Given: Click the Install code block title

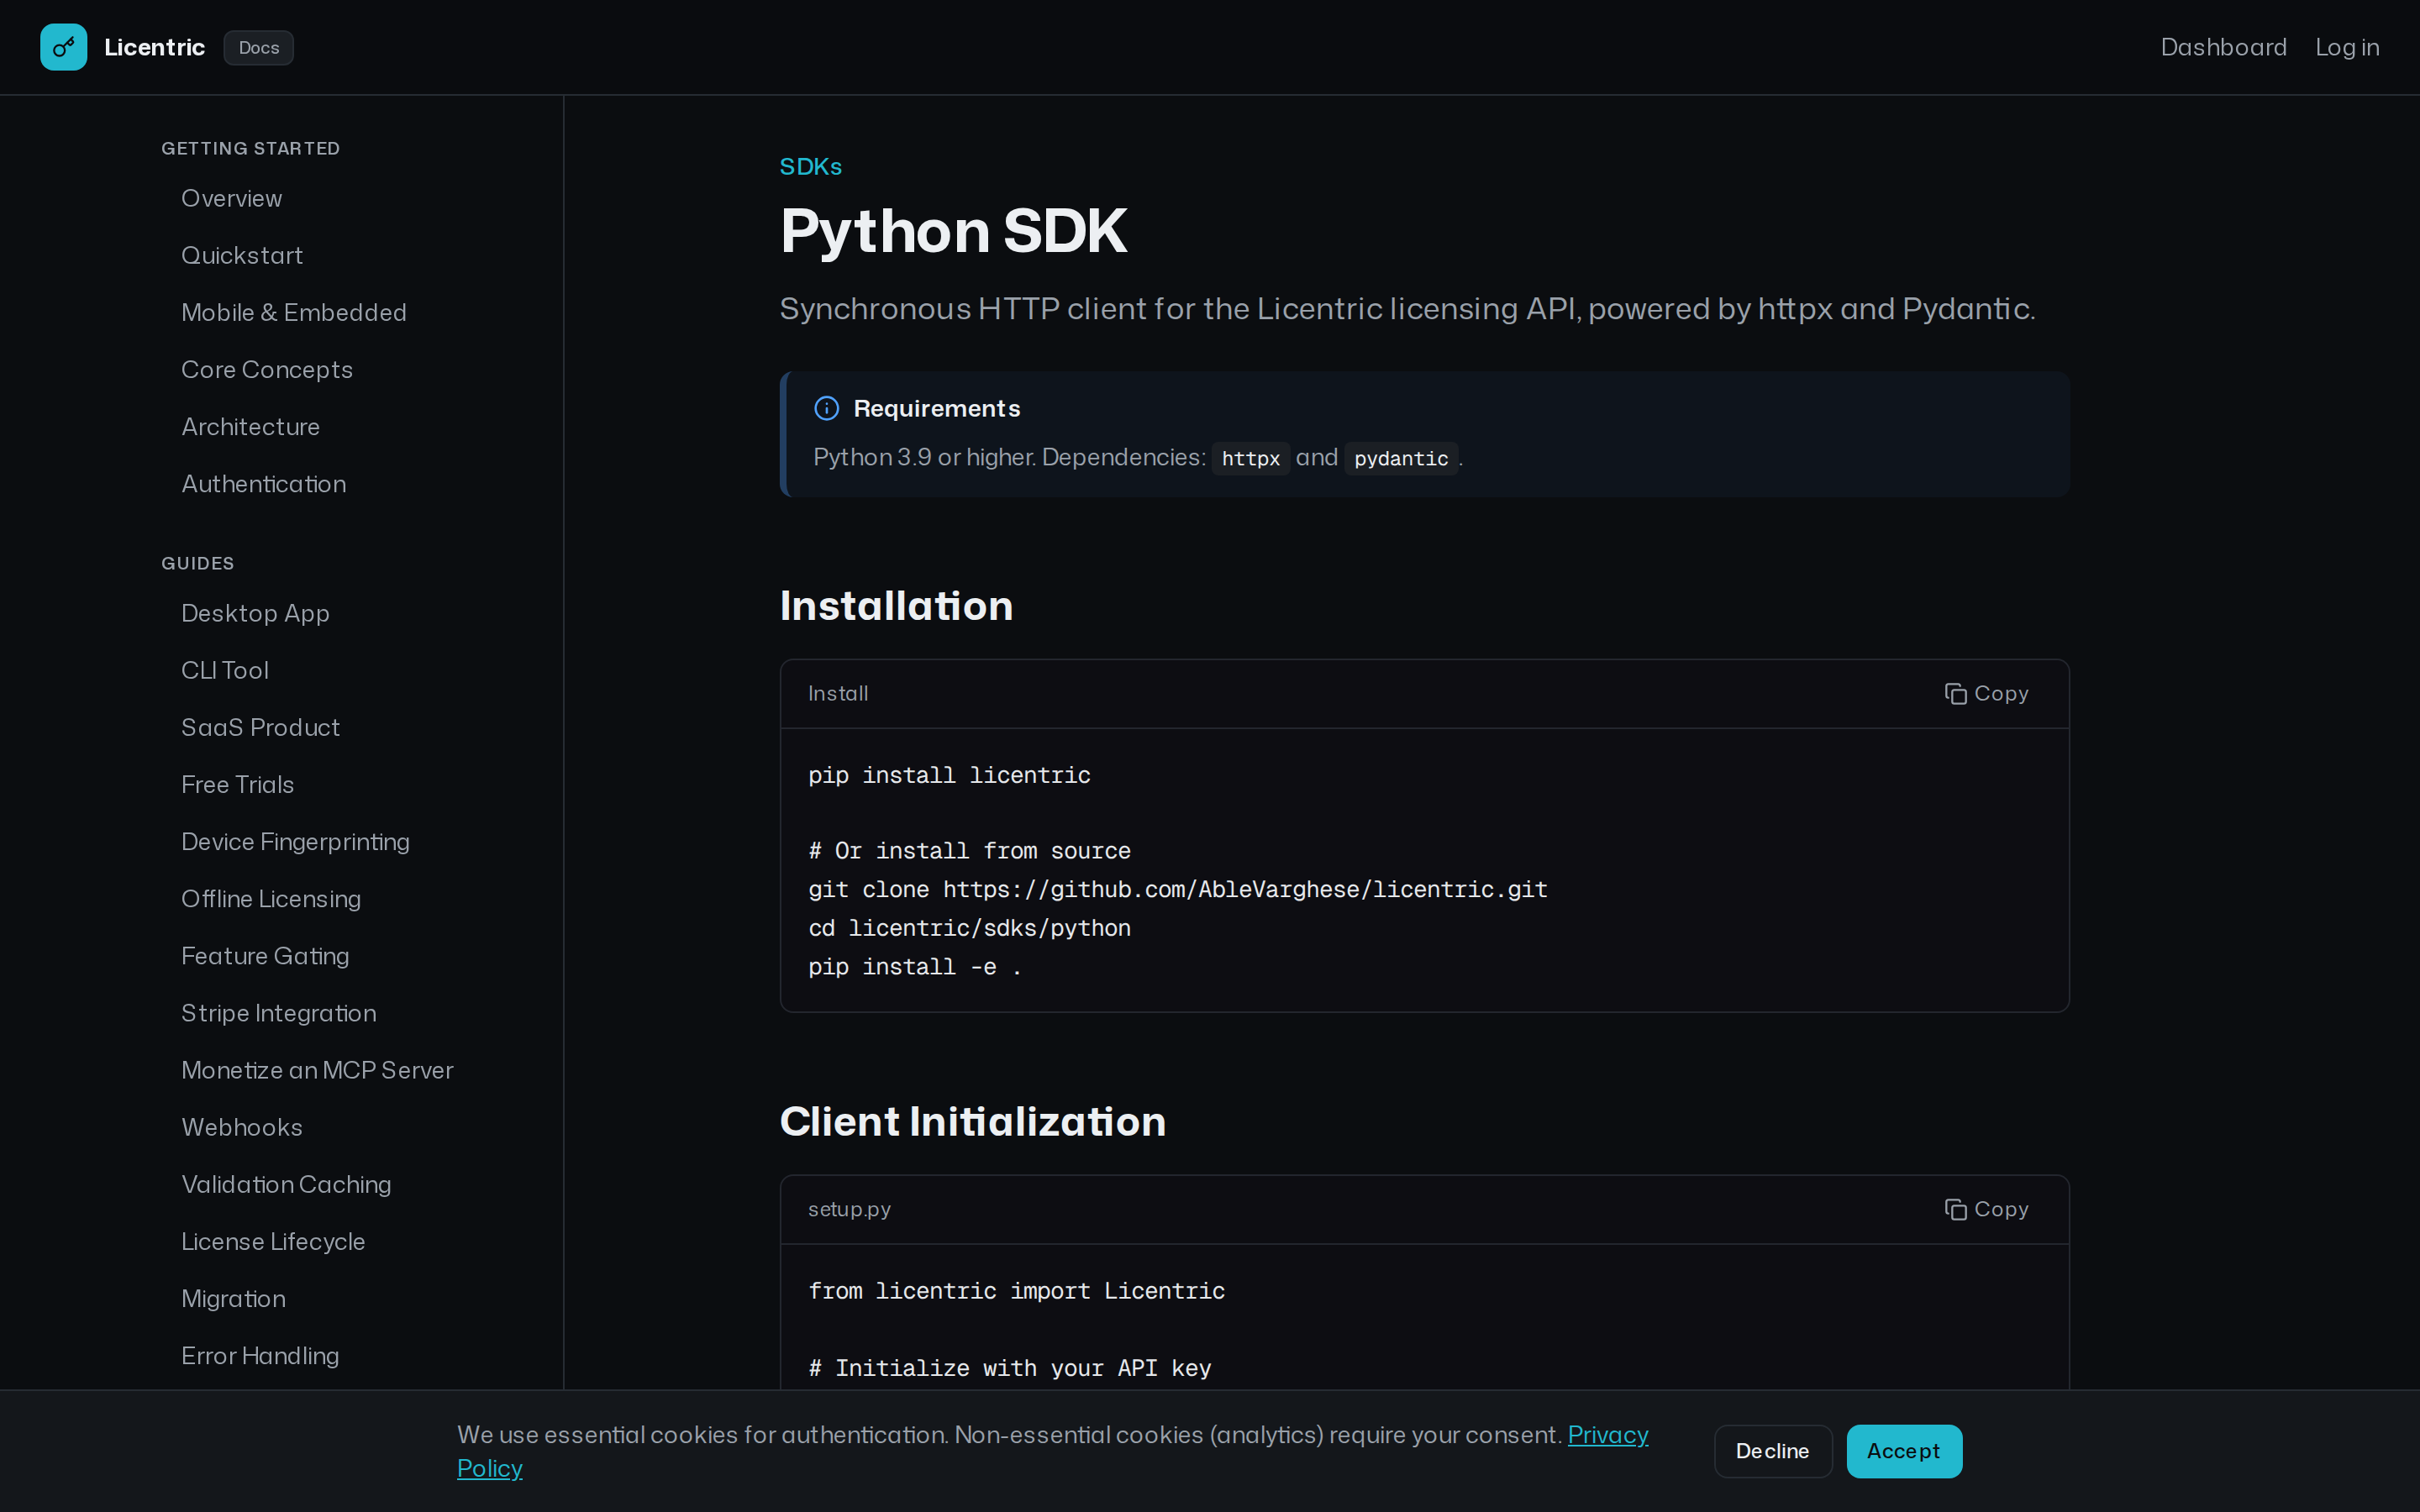Looking at the screenshot, I should pos(837,693).
